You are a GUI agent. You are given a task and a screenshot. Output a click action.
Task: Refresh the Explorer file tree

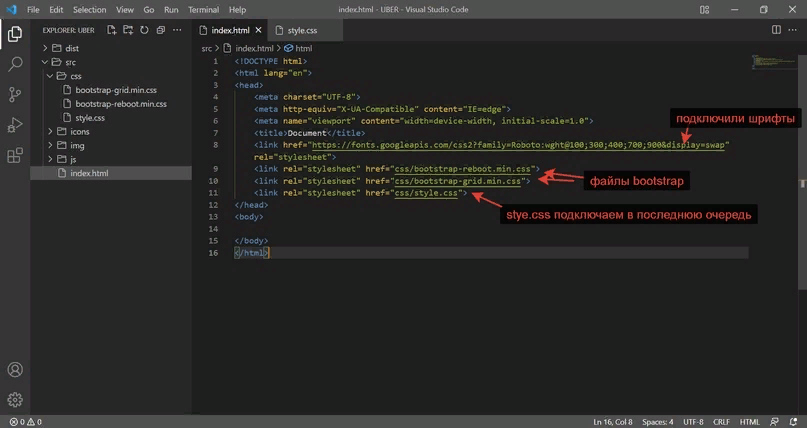click(144, 30)
